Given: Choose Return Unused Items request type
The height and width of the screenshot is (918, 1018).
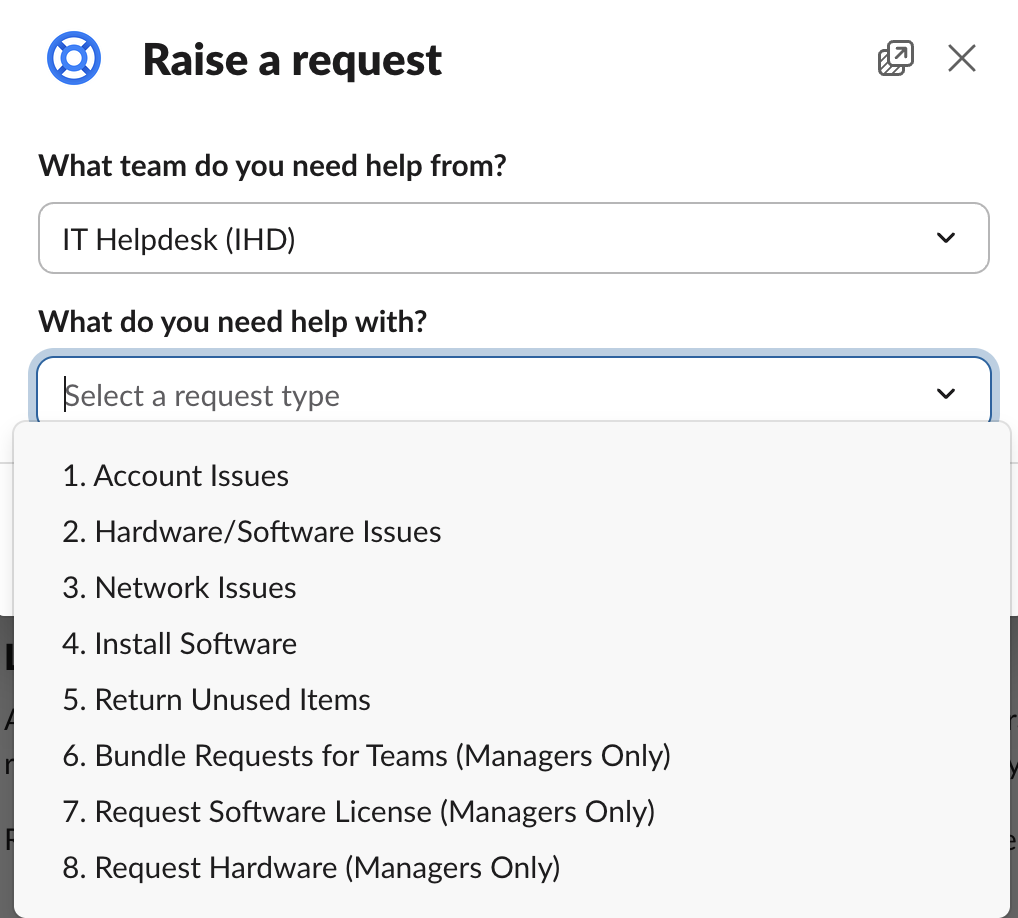Looking at the screenshot, I should click(x=217, y=700).
